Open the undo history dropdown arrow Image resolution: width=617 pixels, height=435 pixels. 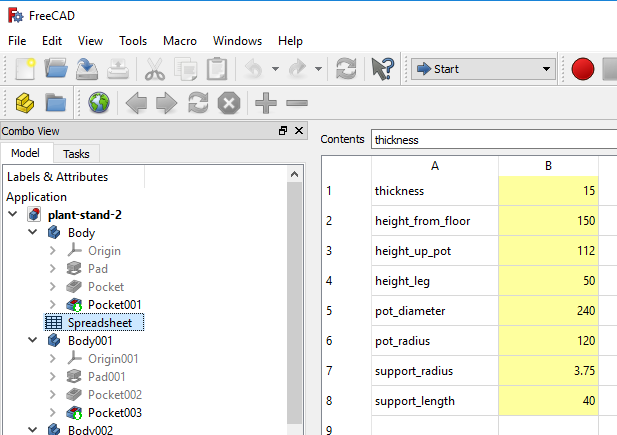point(275,69)
